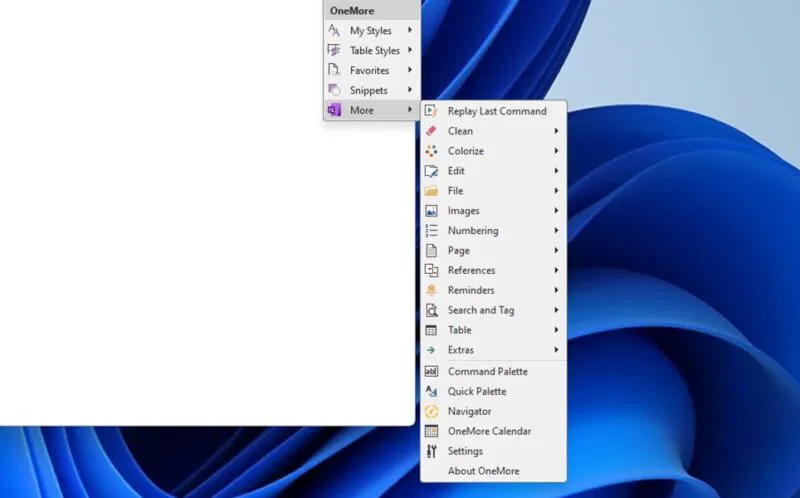The width and height of the screenshot is (800, 498).
Task: Click the References icon
Action: point(431,270)
